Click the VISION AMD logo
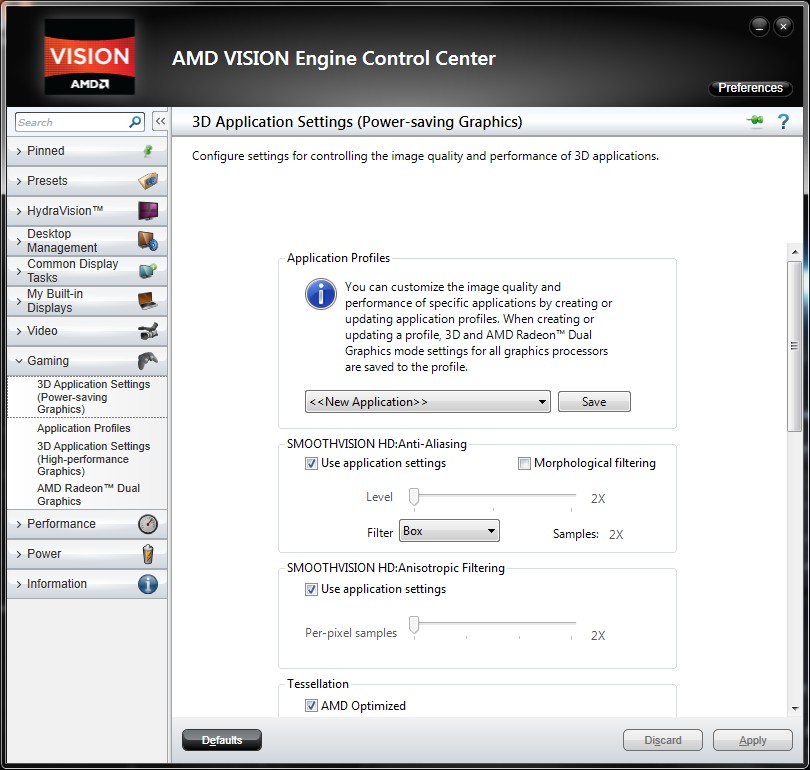Image resolution: width=810 pixels, height=770 pixels. point(89,57)
